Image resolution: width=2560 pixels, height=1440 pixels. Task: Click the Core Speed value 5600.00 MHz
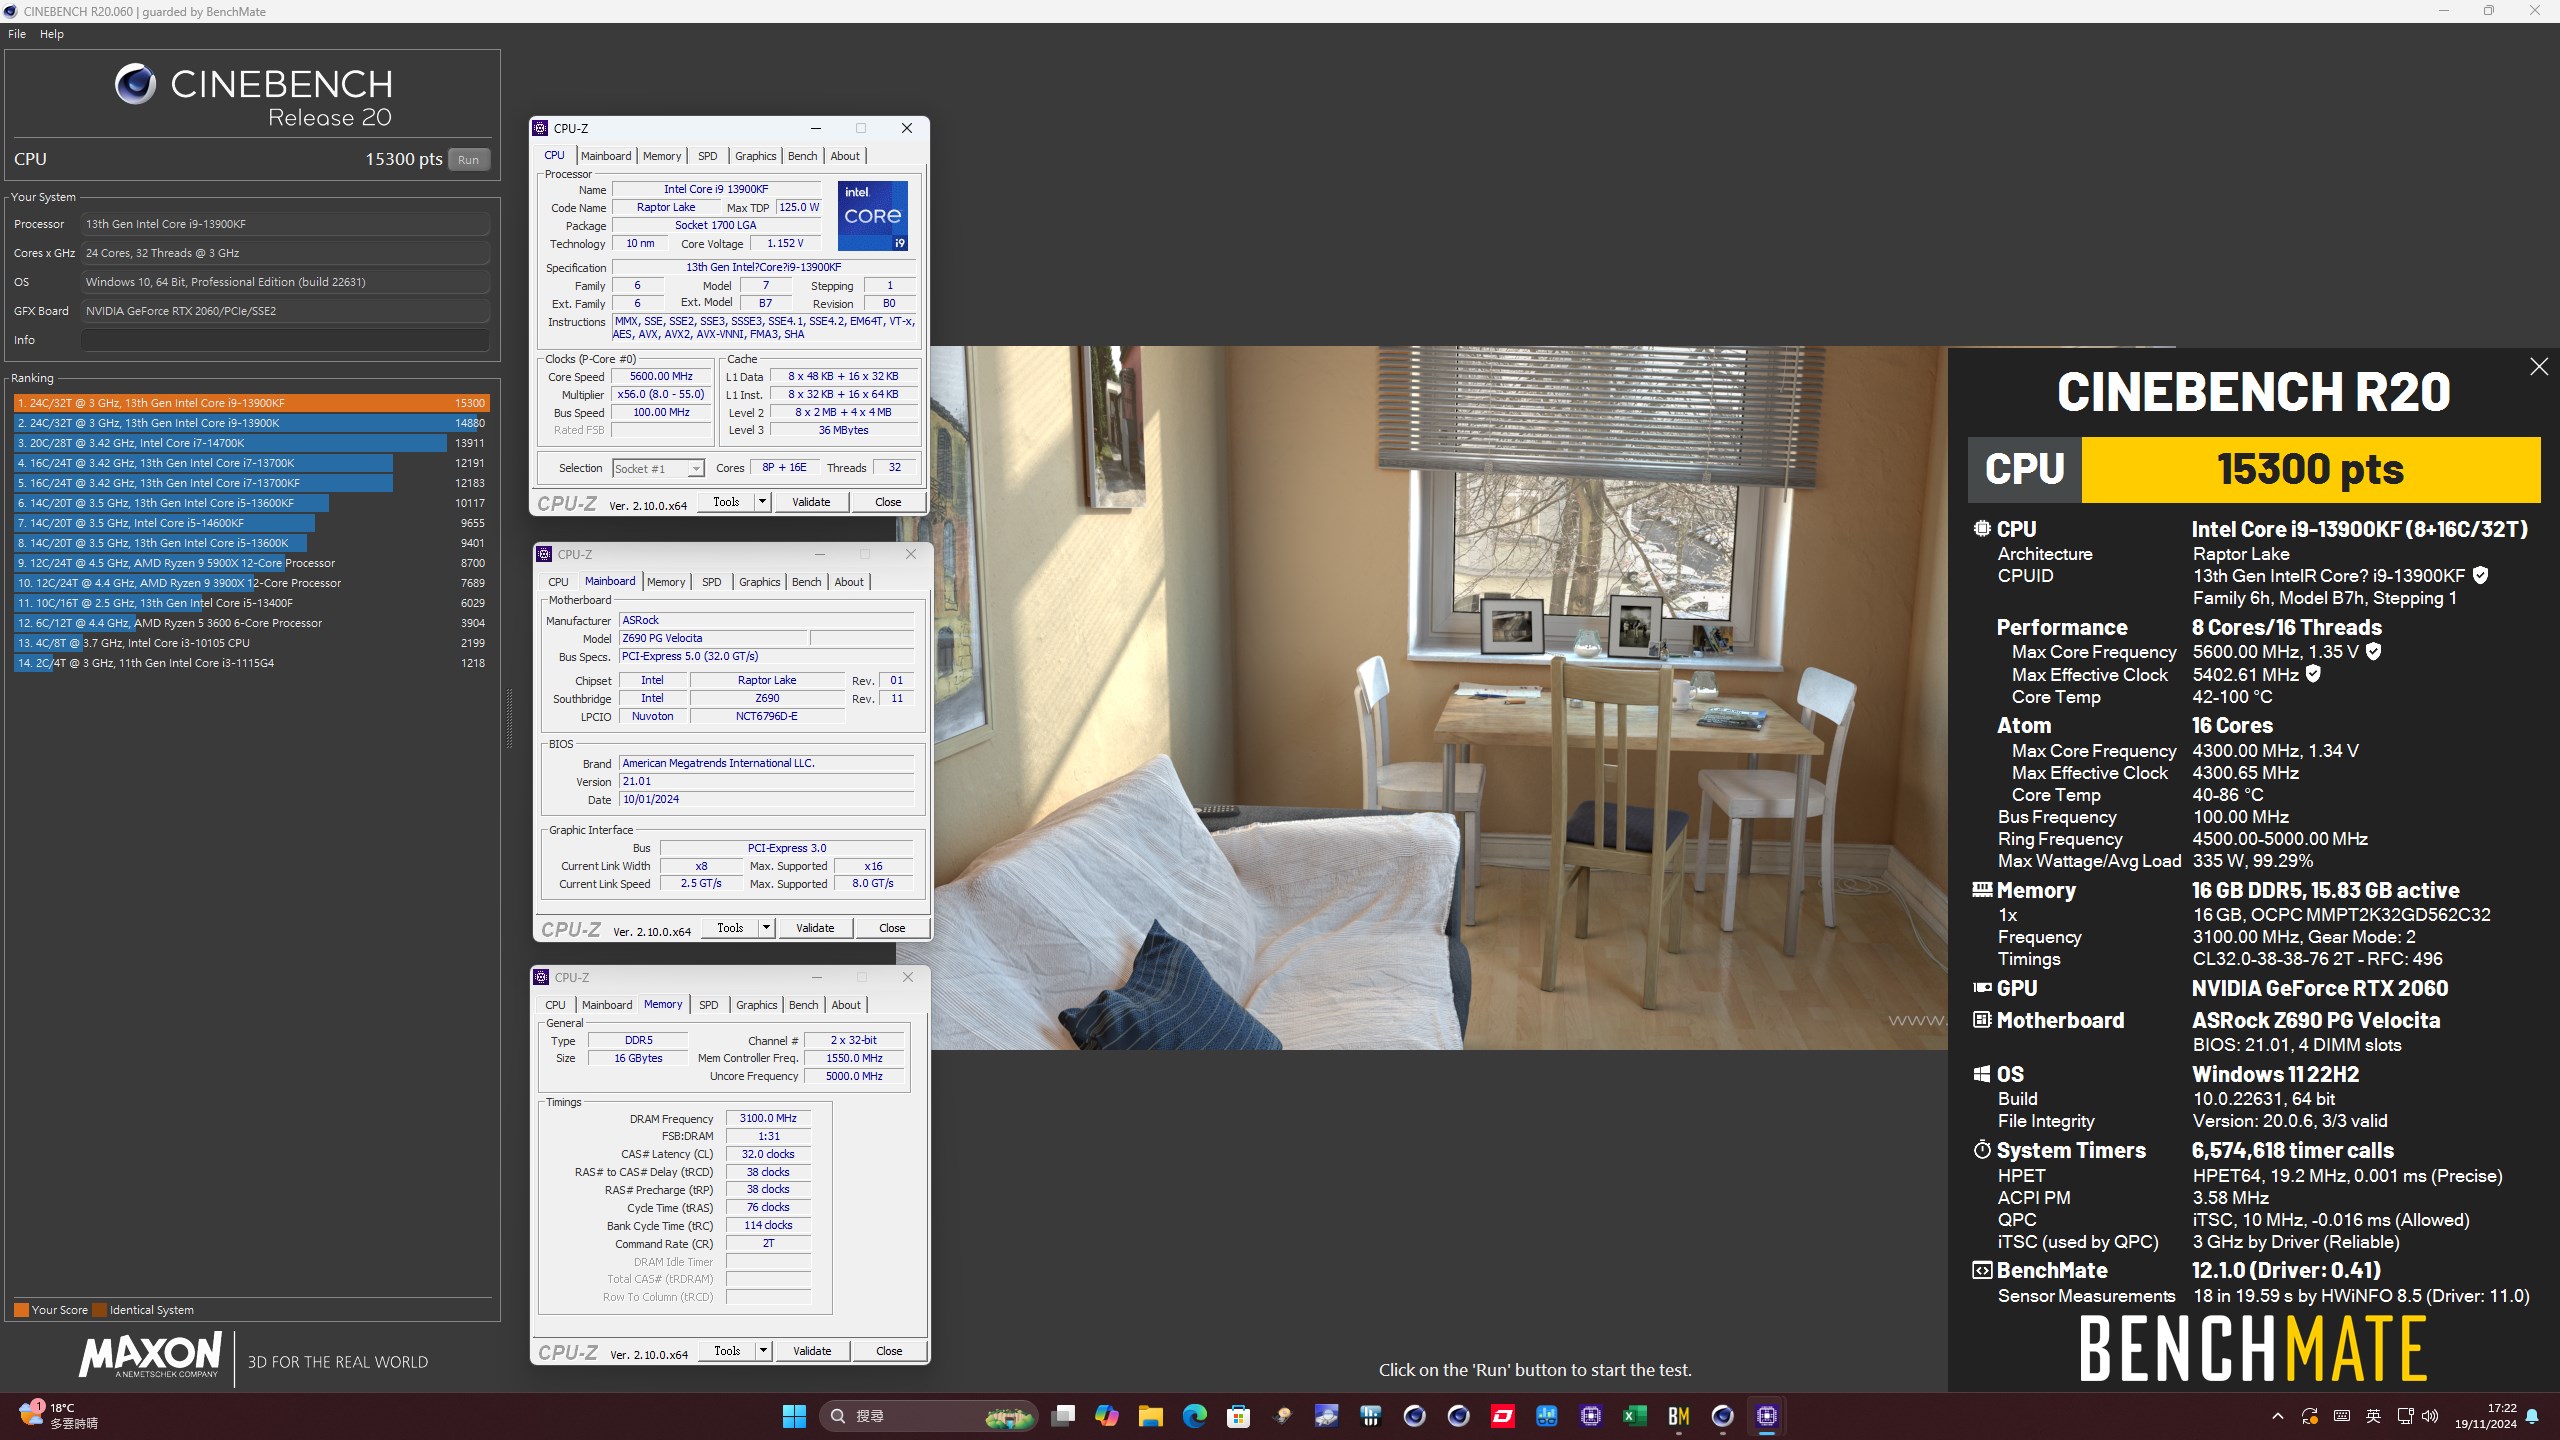661,377
